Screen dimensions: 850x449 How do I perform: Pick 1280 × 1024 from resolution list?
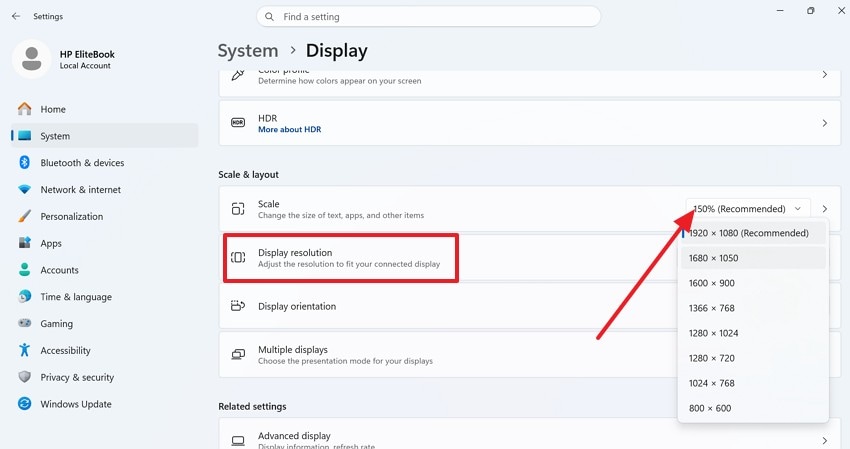tap(754, 333)
